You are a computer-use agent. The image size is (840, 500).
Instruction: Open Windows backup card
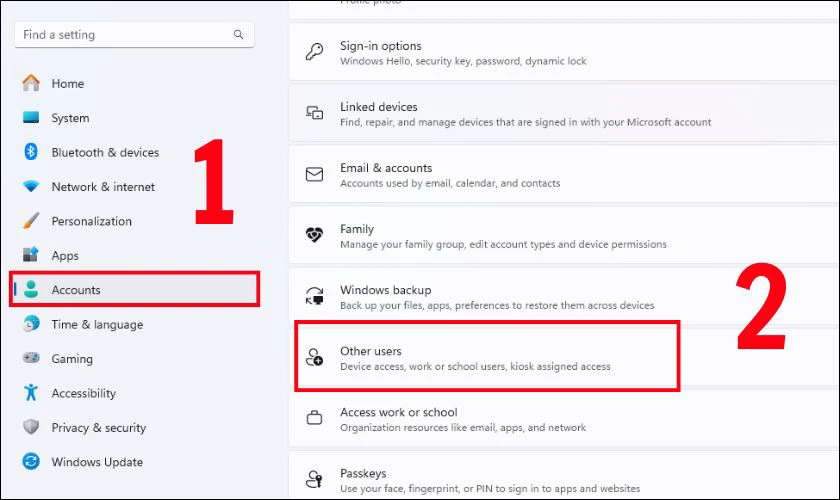click(x=564, y=296)
